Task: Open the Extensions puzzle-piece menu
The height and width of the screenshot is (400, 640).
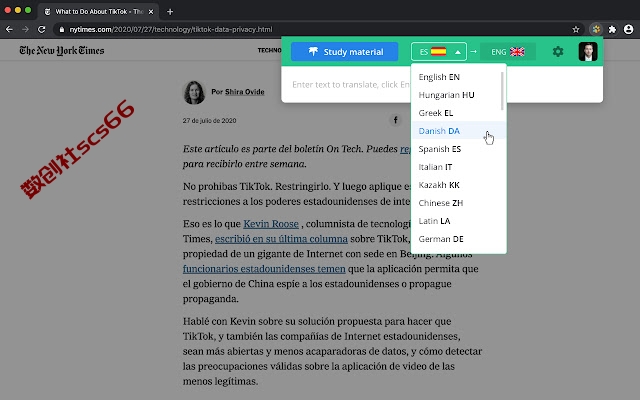Action: point(612,29)
